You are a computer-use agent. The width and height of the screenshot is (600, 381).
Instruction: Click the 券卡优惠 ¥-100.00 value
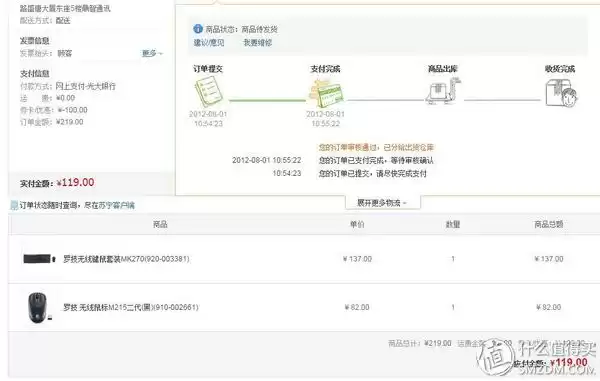(x=72, y=110)
